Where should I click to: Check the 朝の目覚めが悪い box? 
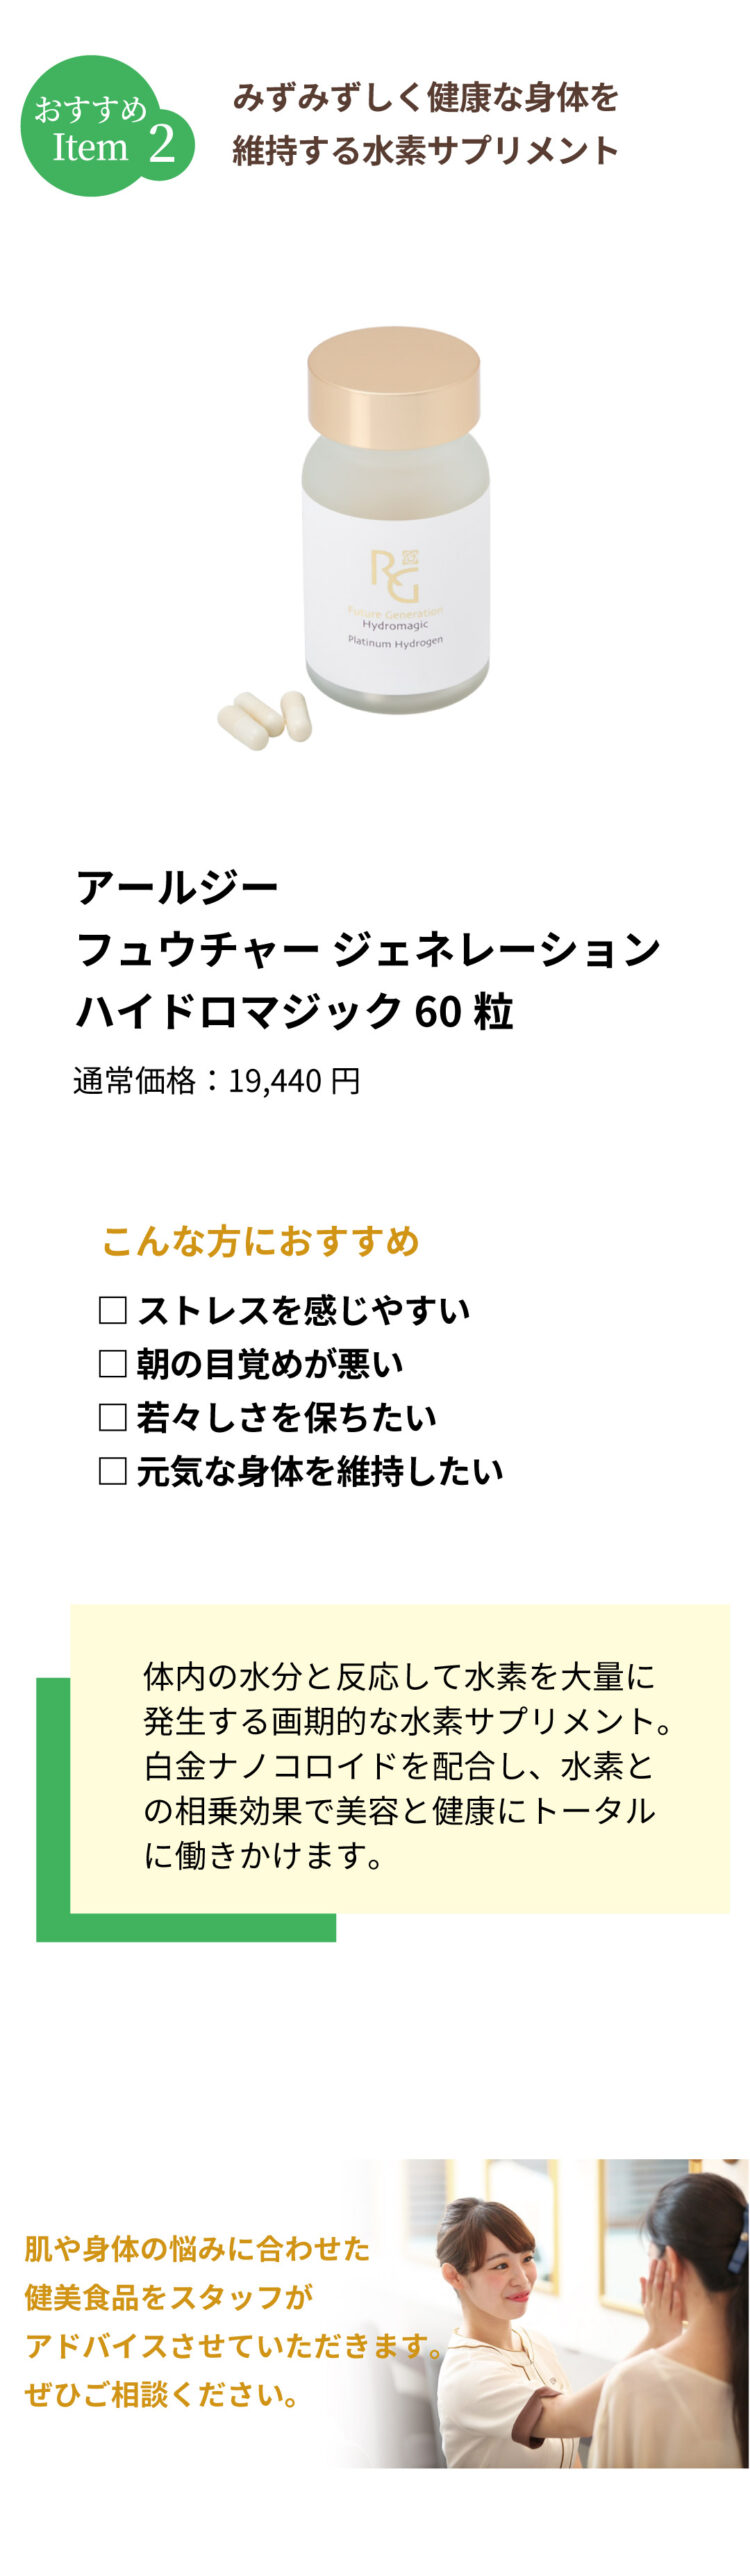point(113,1363)
